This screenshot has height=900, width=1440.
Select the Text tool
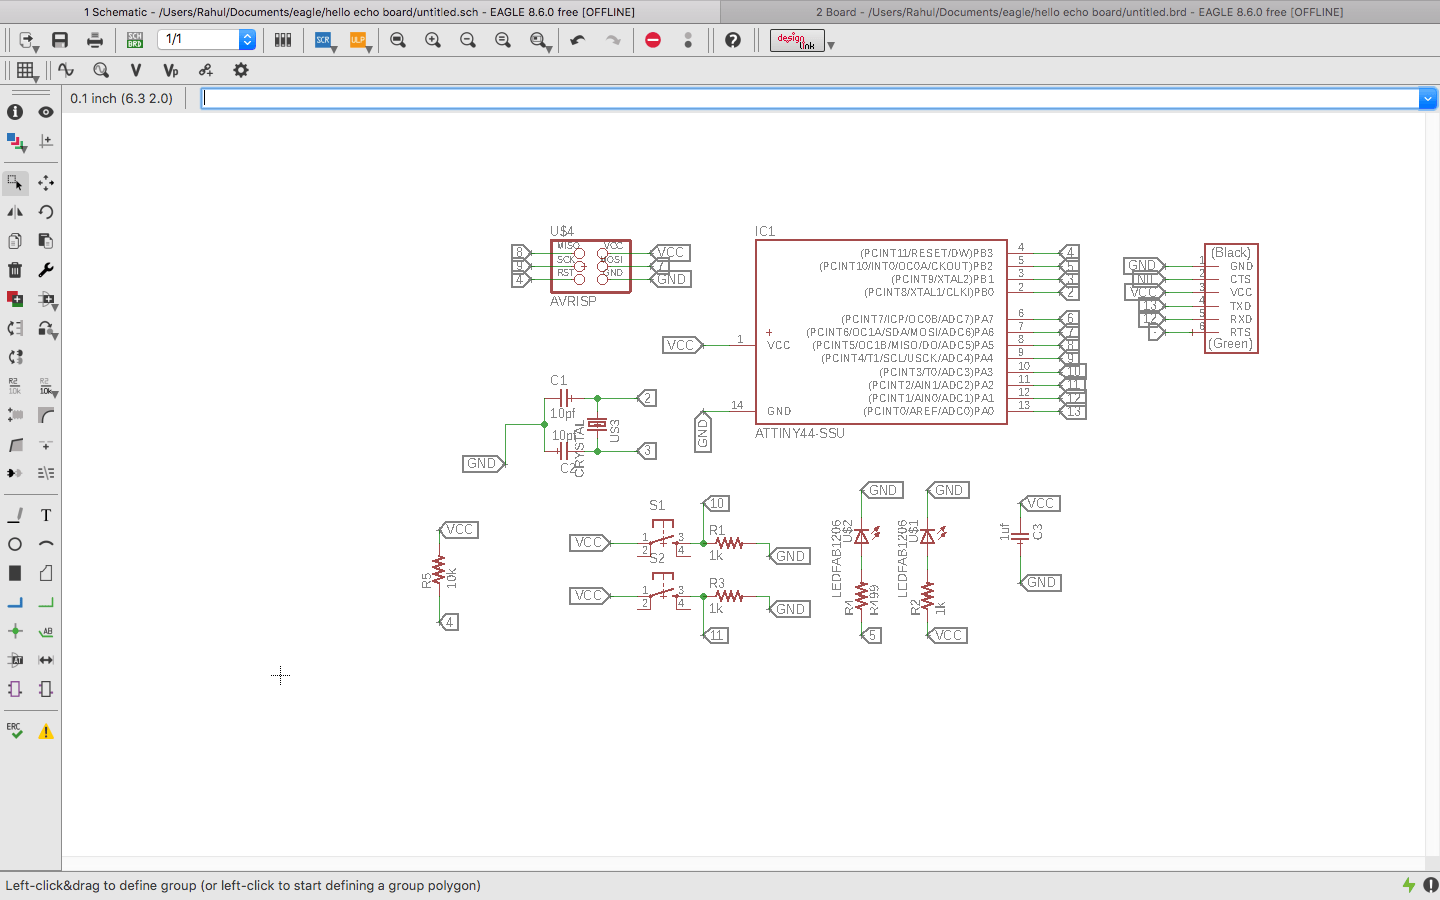click(46, 515)
